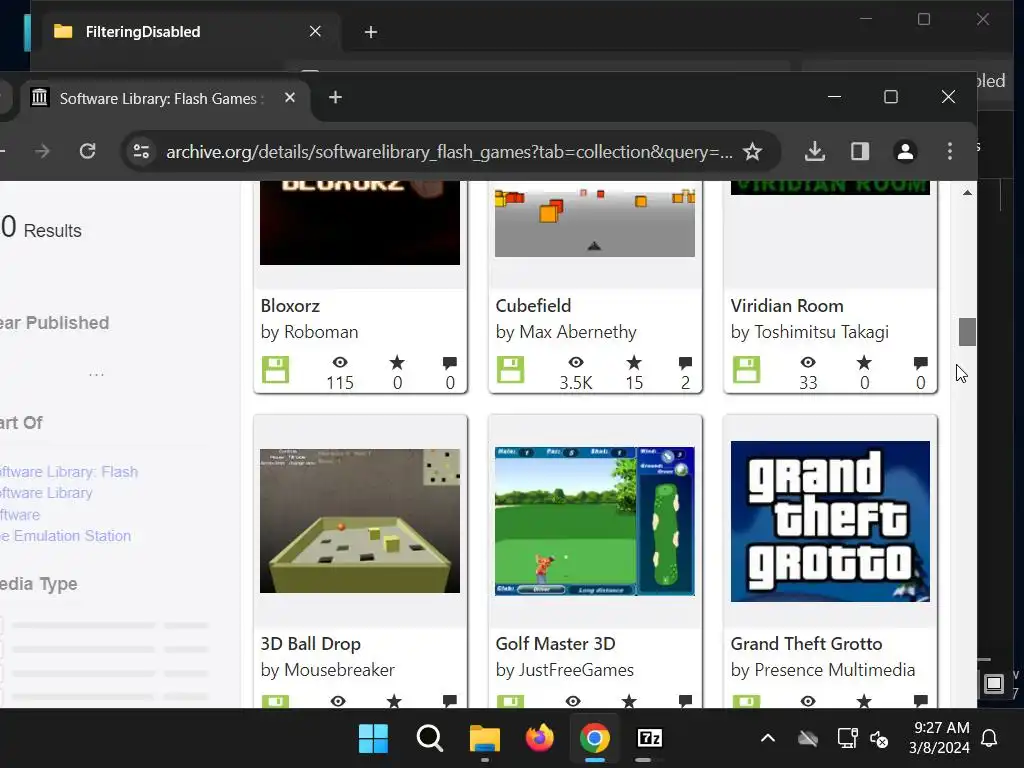Open the clock showing 9:27 AM
1024x768 pixels.
[939, 738]
